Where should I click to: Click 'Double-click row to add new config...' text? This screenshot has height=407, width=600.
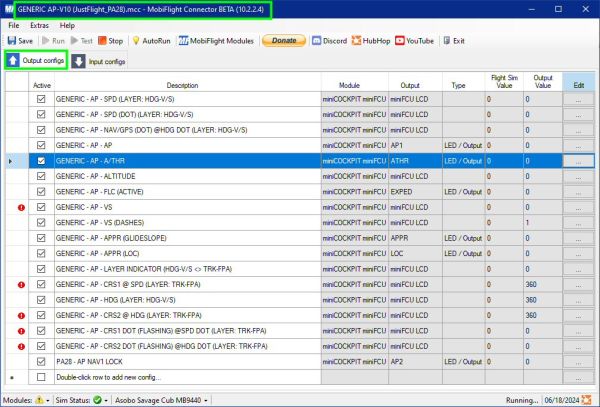(108, 377)
